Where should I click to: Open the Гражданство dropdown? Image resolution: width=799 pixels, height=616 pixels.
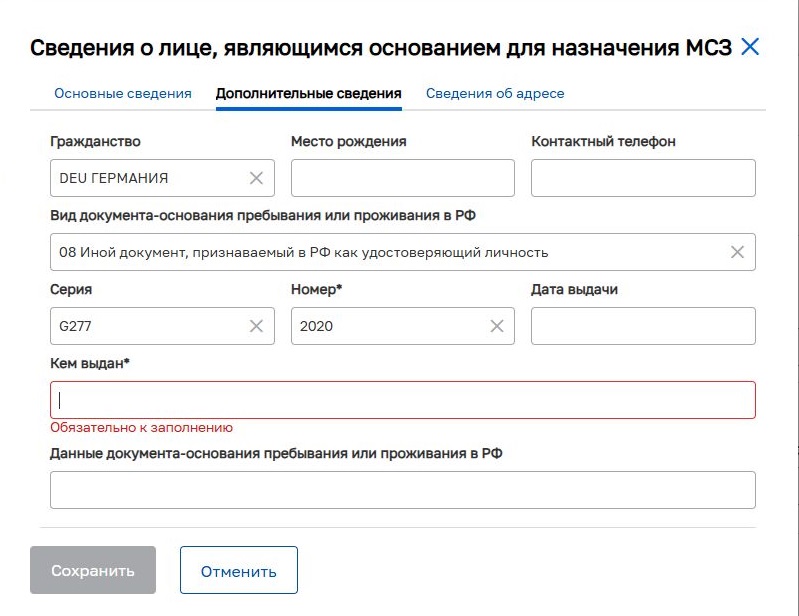click(x=145, y=178)
